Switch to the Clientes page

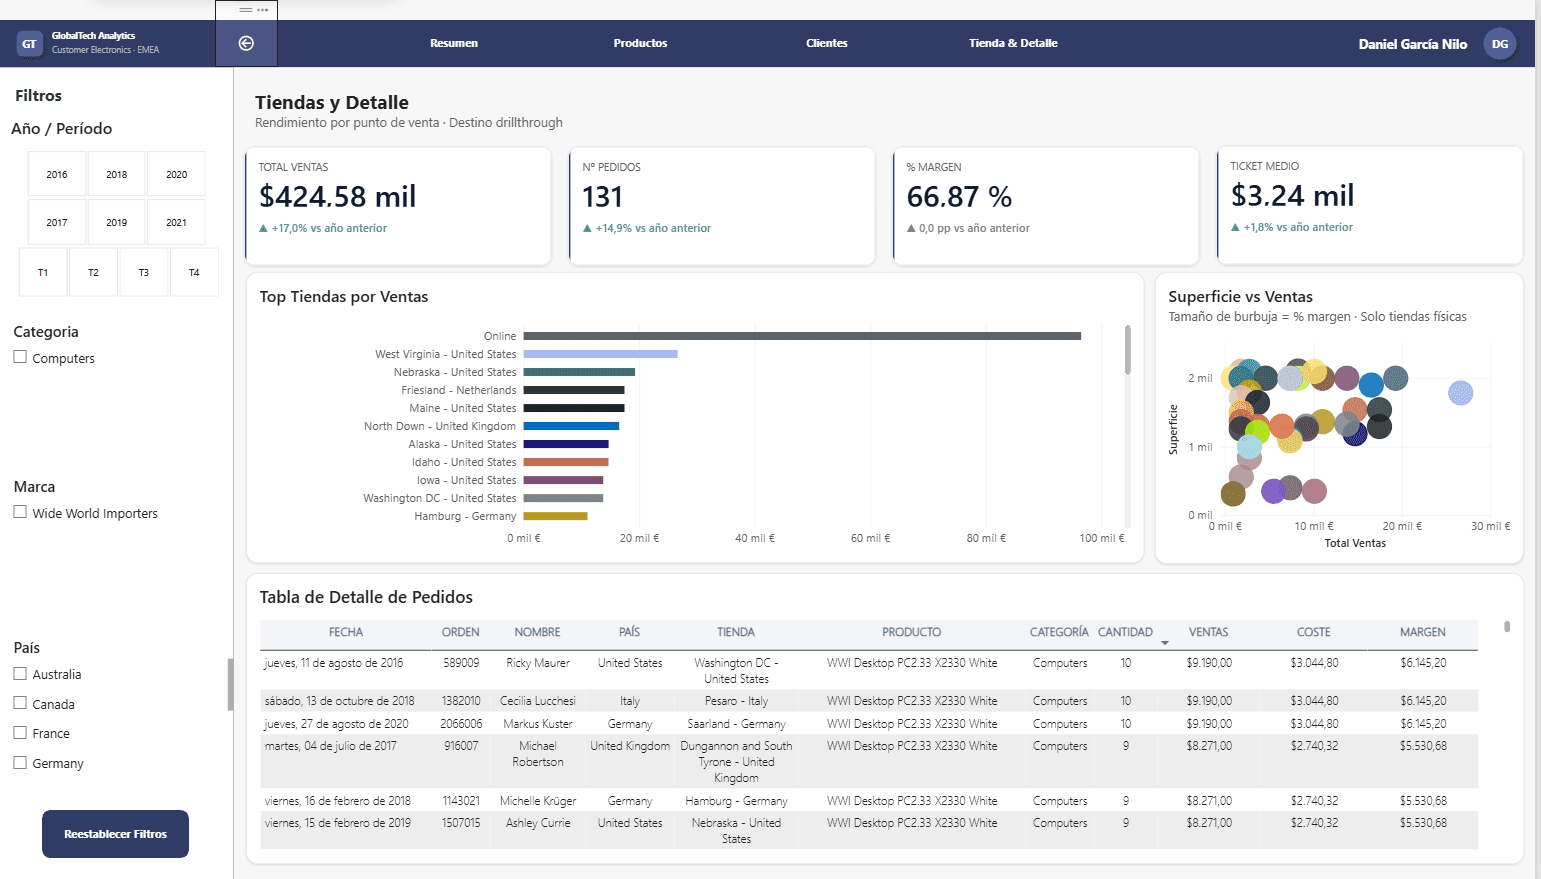[827, 43]
